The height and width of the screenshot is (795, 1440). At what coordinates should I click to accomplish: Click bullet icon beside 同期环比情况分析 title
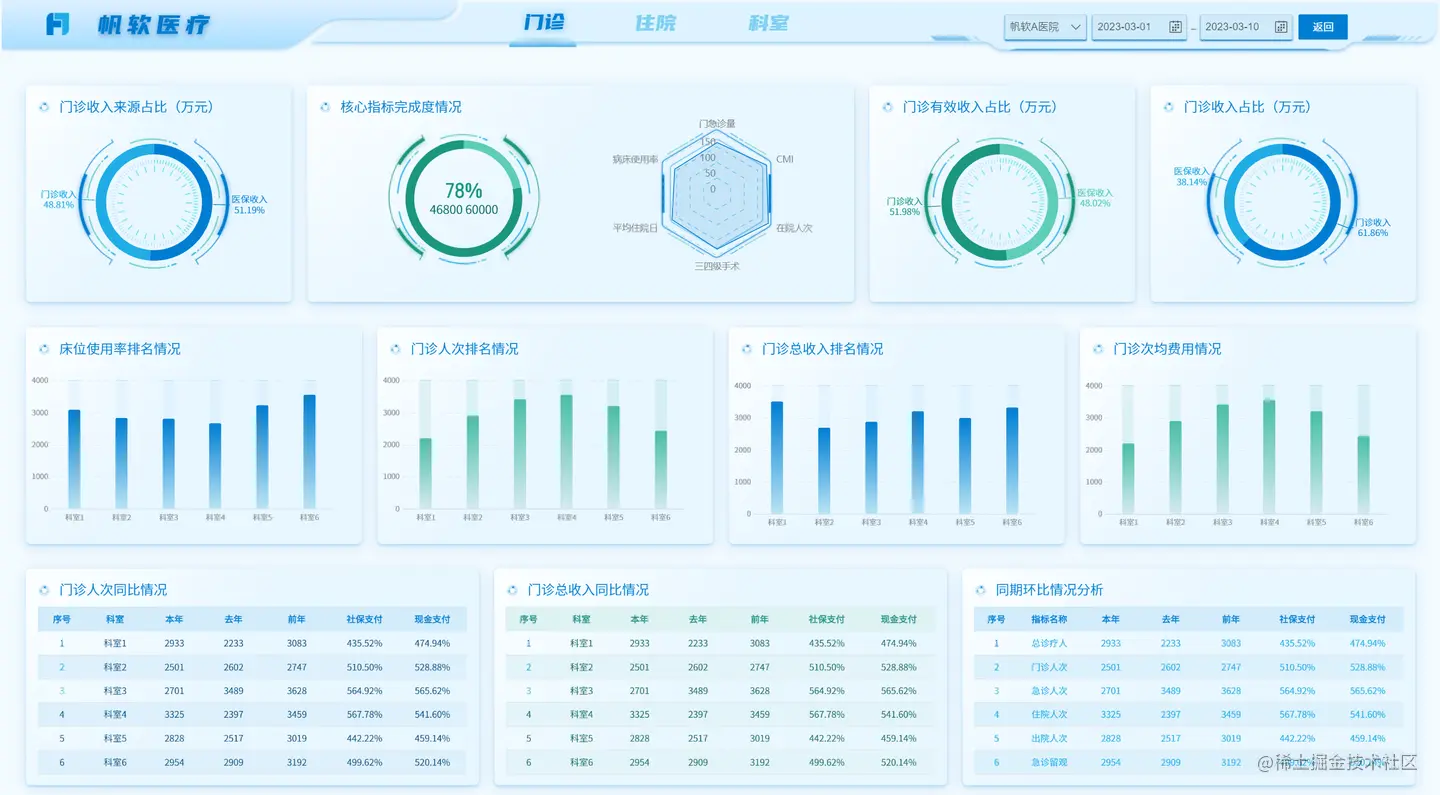coord(980,590)
